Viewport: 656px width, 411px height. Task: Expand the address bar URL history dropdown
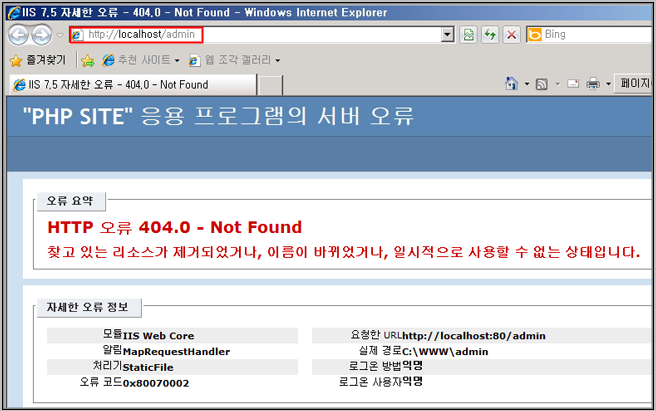pyautogui.click(x=448, y=35)
